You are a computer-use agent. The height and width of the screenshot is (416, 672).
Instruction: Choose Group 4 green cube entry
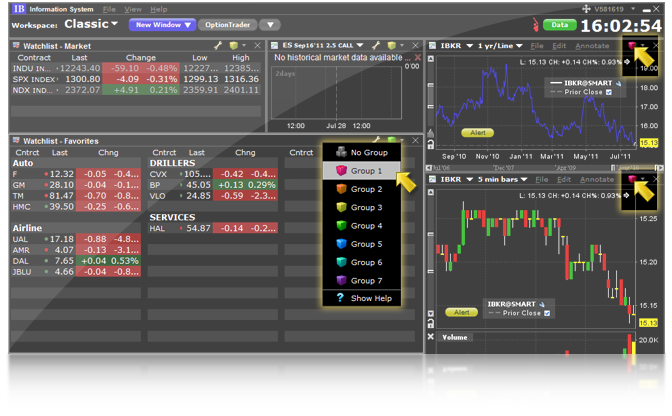coord(362,226)
